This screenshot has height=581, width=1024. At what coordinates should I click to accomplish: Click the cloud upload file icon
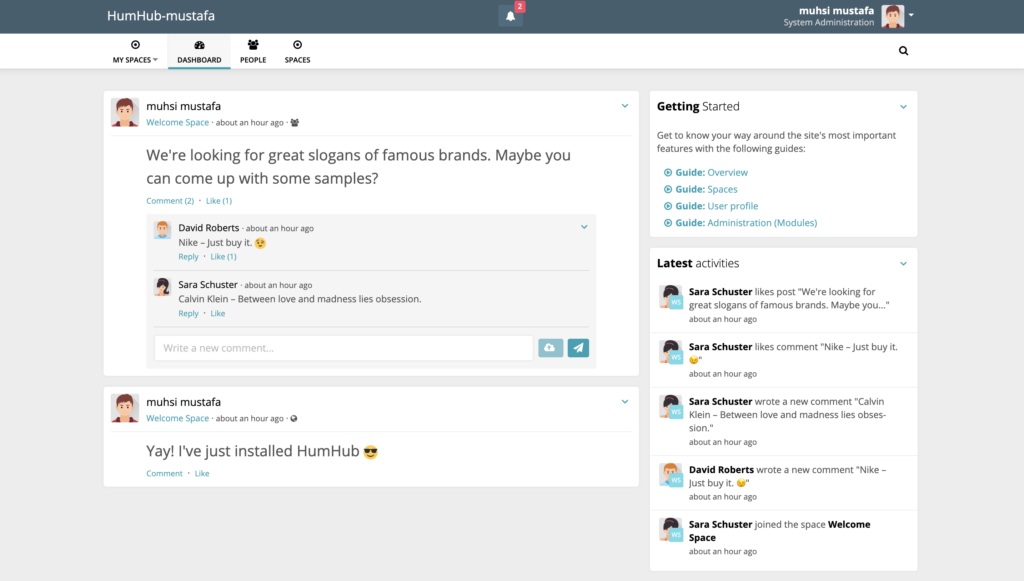[551, 348]
